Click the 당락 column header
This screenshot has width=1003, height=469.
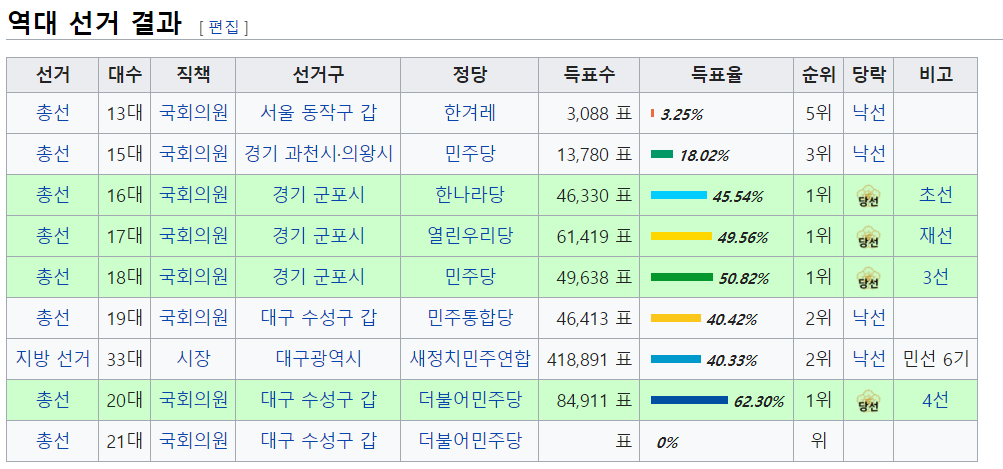(x=869, y=75)
